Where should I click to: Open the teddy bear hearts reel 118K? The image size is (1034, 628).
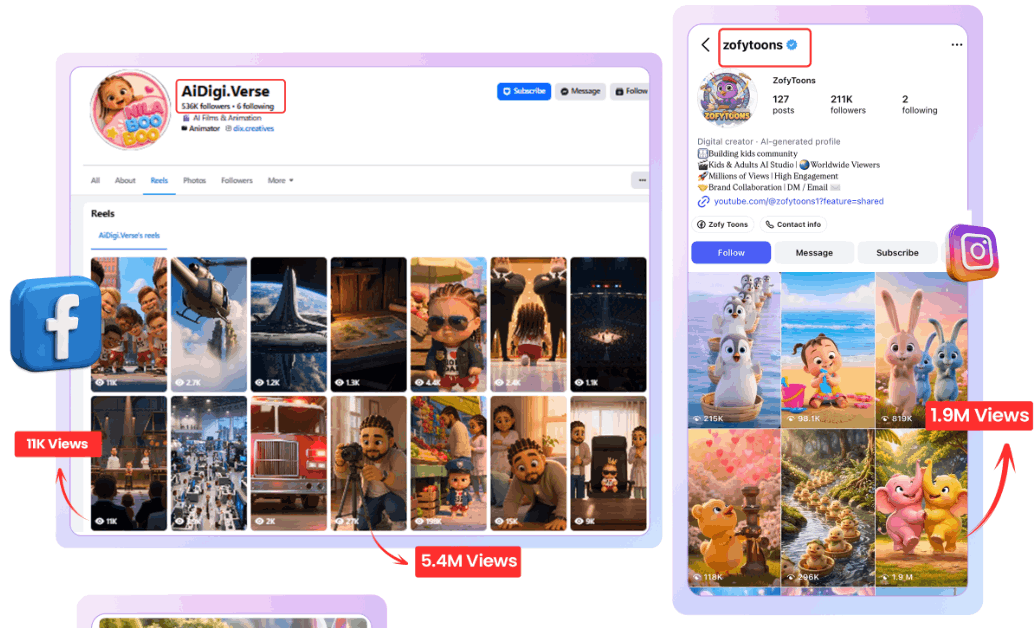[734, 507]
